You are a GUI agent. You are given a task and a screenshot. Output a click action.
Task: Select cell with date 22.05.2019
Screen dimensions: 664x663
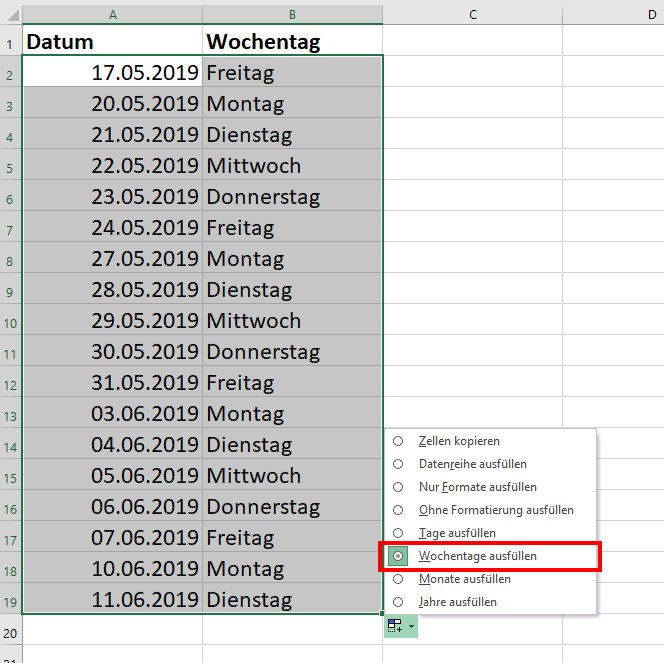pos(113,164)
